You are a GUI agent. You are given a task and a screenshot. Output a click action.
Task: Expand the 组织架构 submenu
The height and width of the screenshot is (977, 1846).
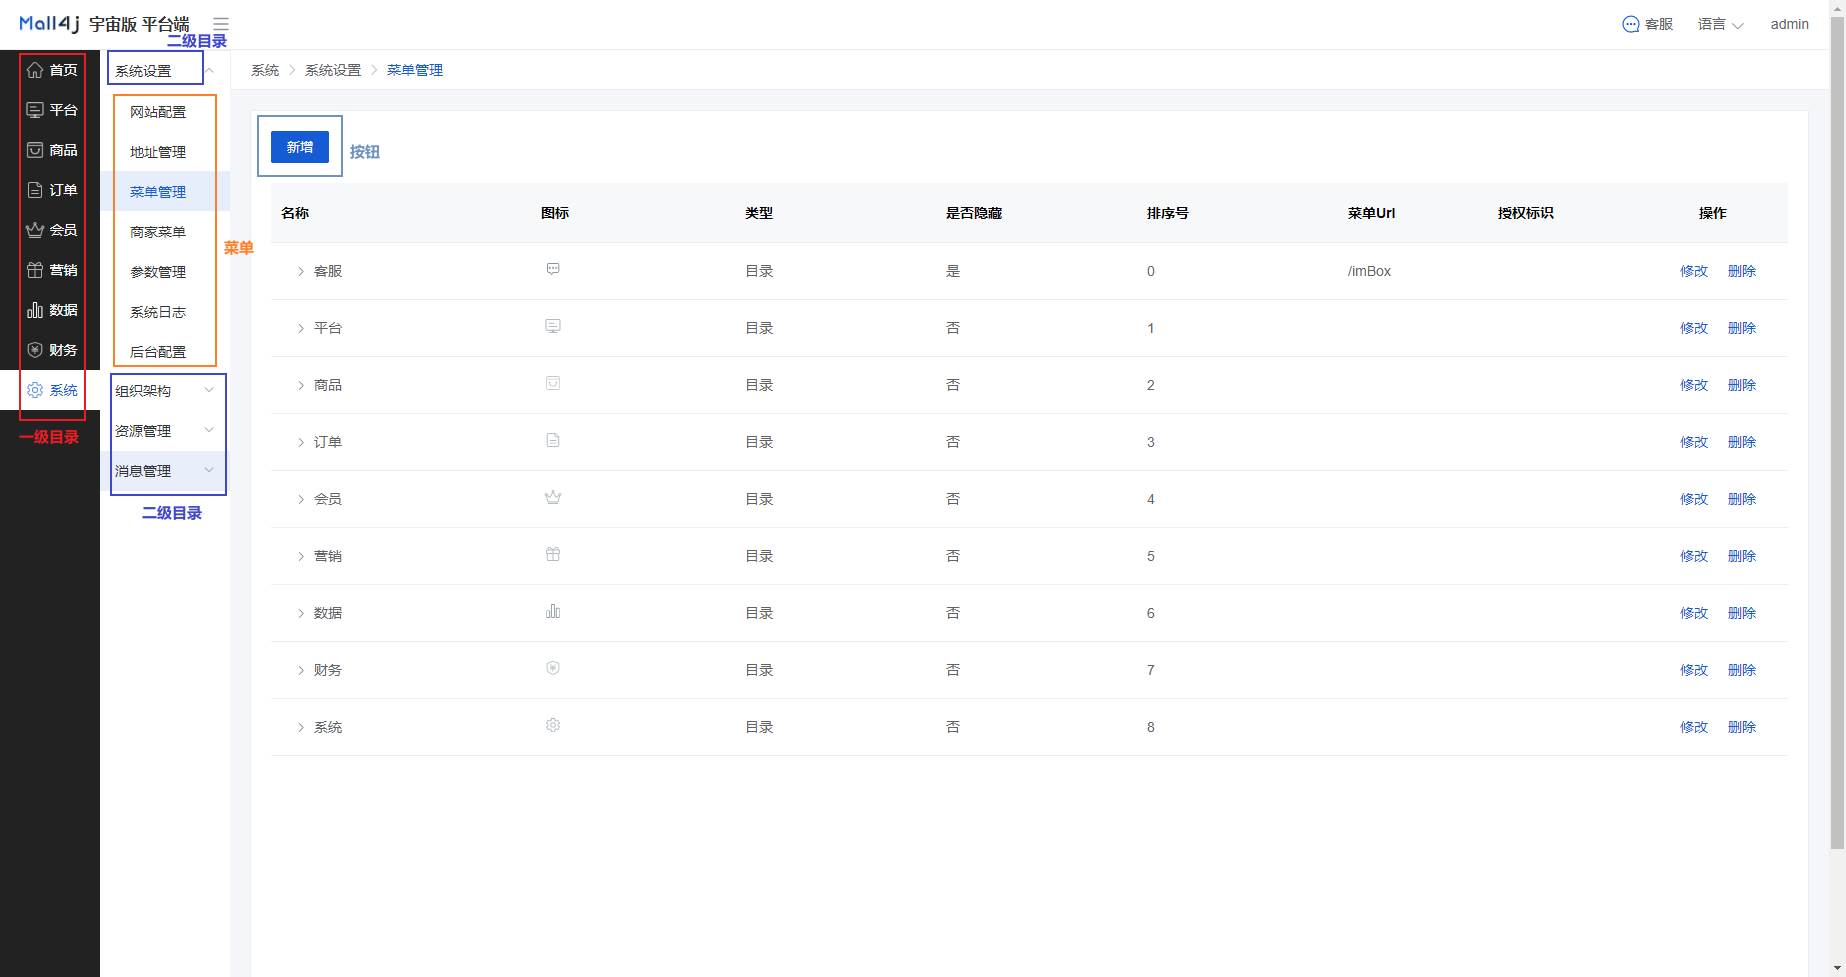pyautogui.click(x=165, y=391)
